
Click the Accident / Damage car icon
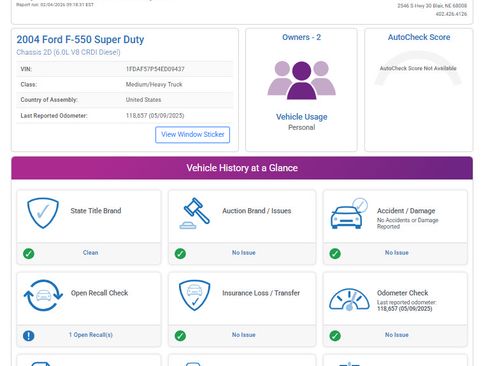click(349, 213)
